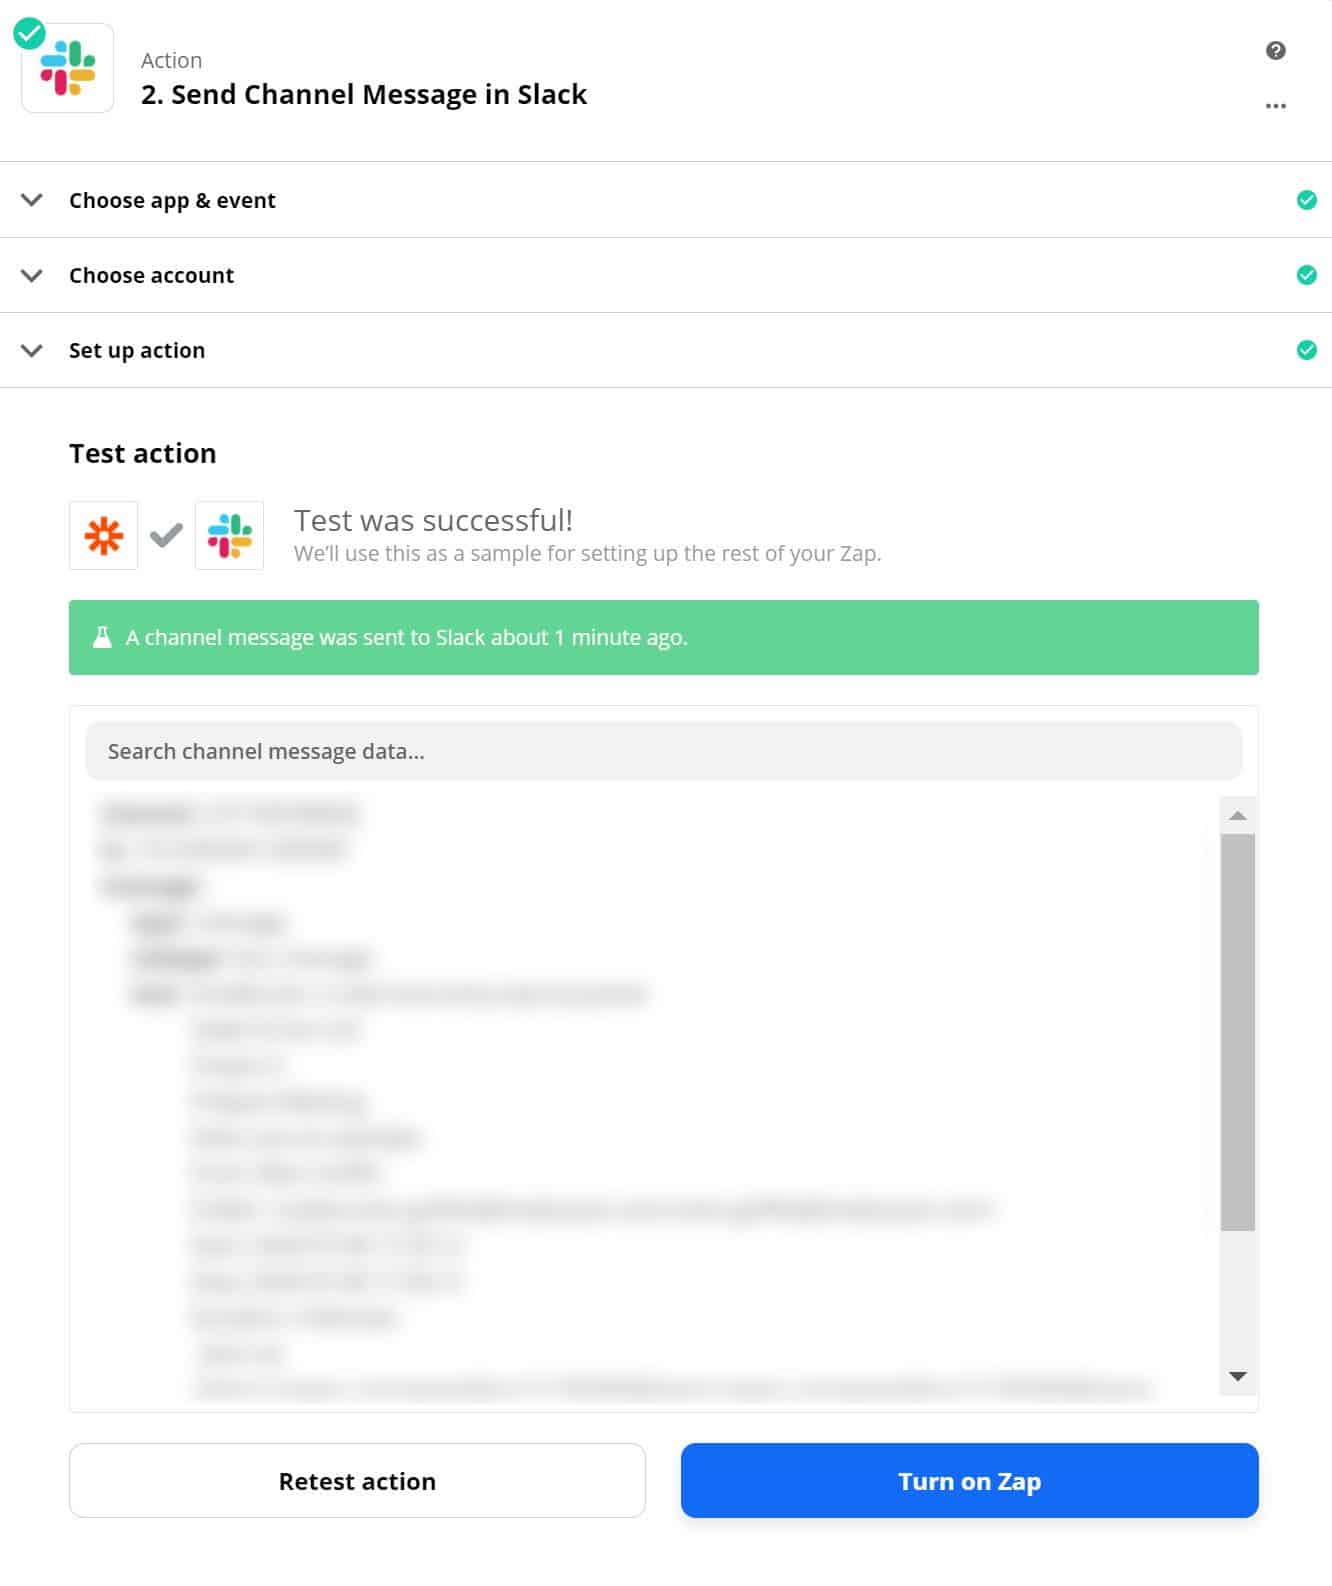This screenshot has width=1332, height=1586.
Task: Open the Choose account section label
Action: pos(151,276)
